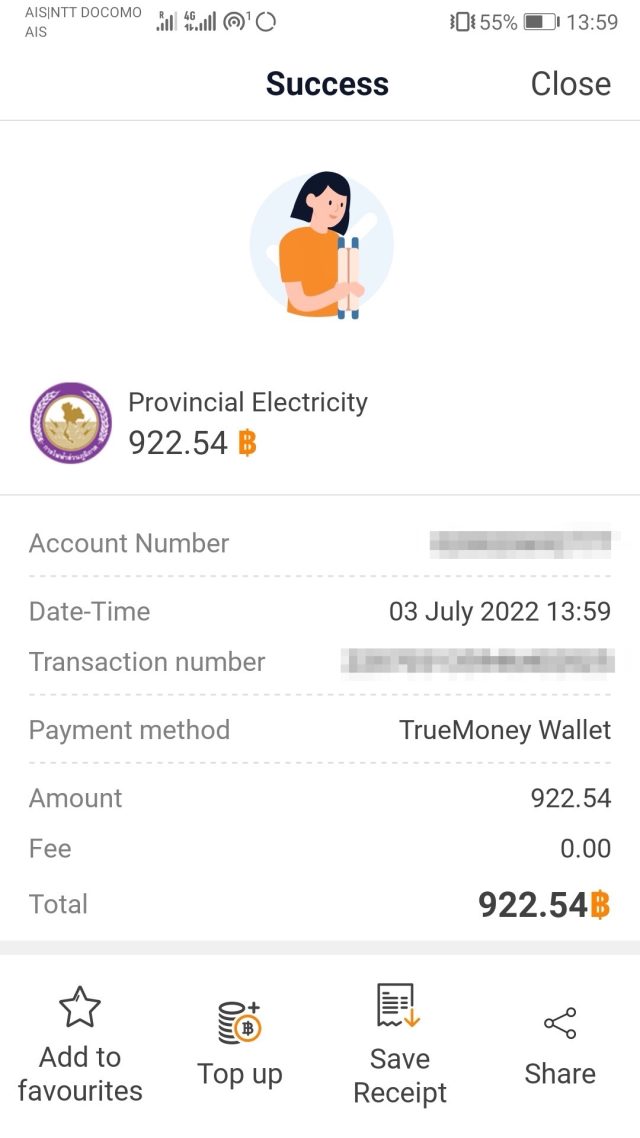Tap the date-time value 03 July 2022
Image resolution: width=640 pixels, height=1138 pixels.
point(499,611)
